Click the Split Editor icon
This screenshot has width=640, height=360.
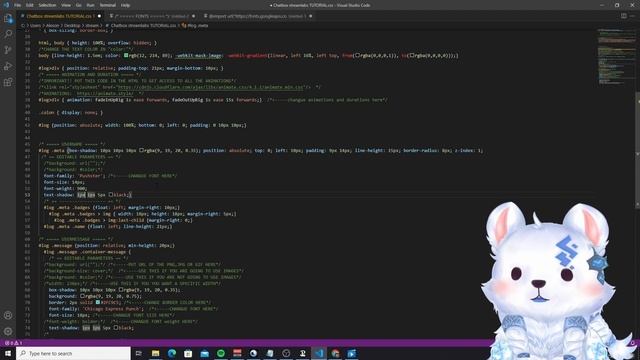pyautogui.click(x=624, y=16)
